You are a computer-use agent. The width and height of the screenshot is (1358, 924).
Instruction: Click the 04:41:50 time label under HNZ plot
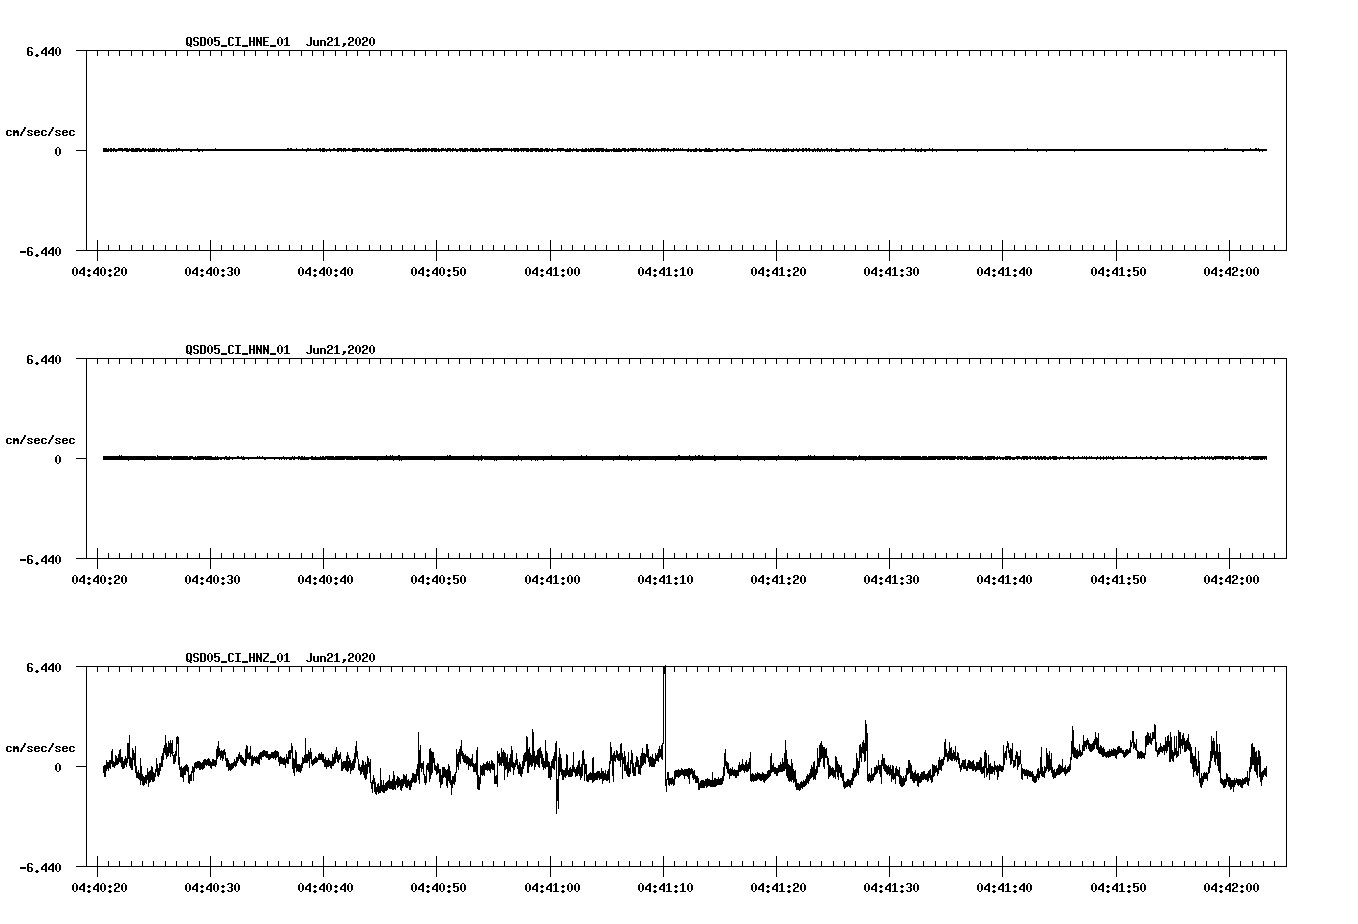(1117, 888)
